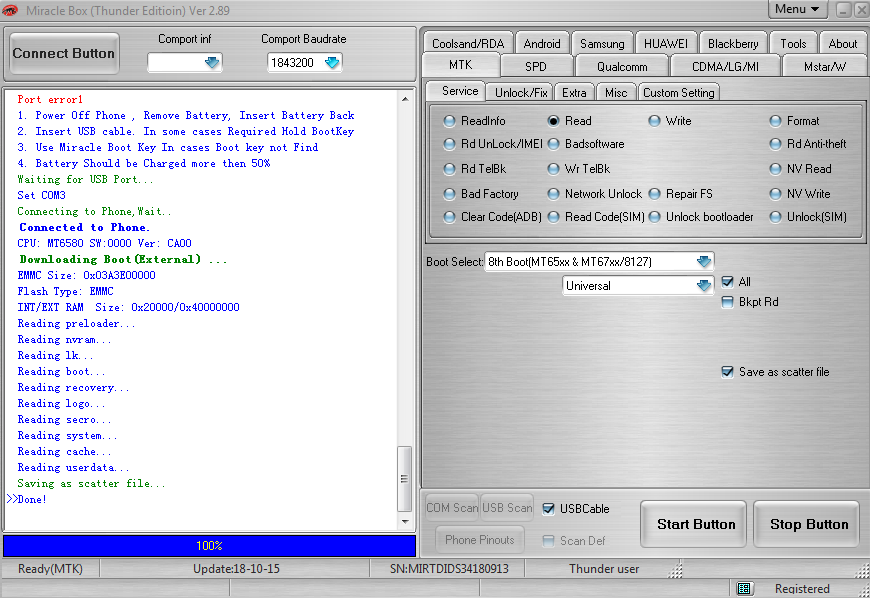Select the Rd TelBk radio option
Image resolution: width=870 pixels, height=598 pixels.
[x=449, y=169]
